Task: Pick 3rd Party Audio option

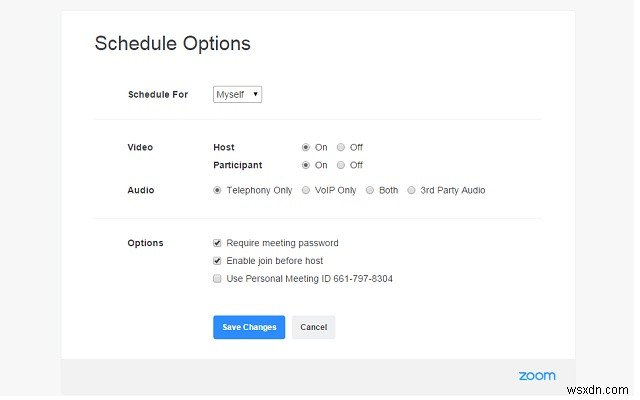Action: coord(412,190)
